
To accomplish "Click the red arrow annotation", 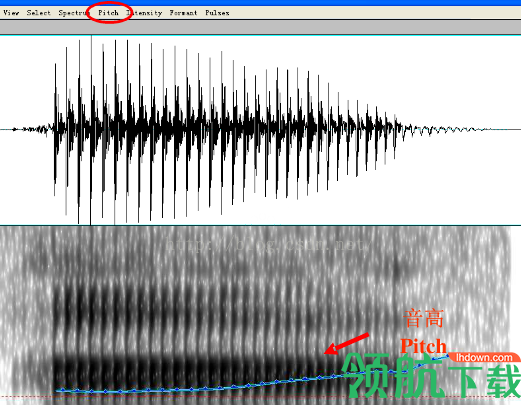I will click(346, 343).
